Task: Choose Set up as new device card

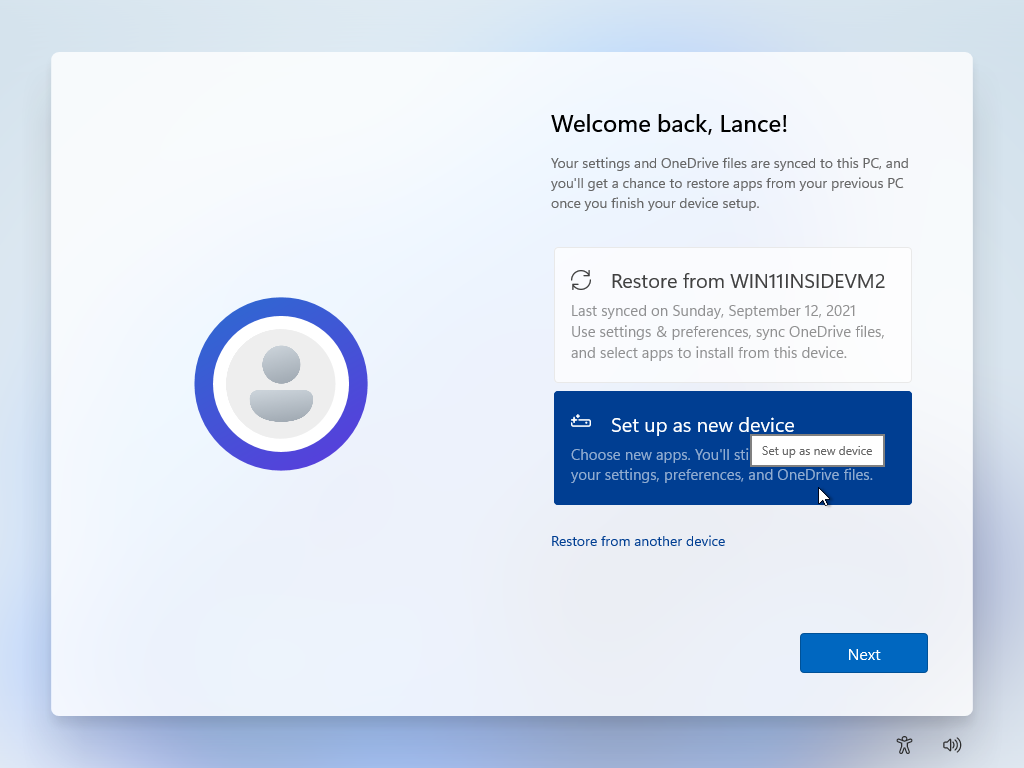Action: point(733,448)
